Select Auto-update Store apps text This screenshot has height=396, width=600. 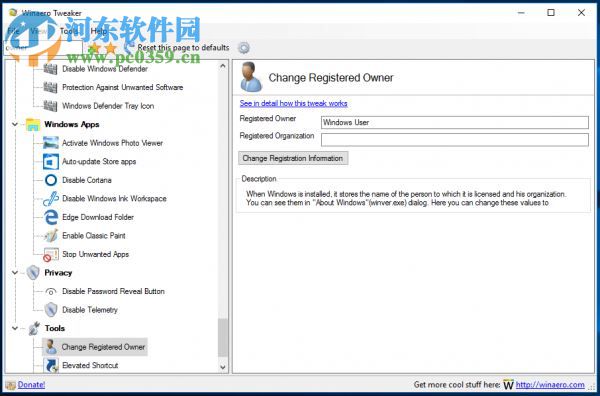point(99,161)
